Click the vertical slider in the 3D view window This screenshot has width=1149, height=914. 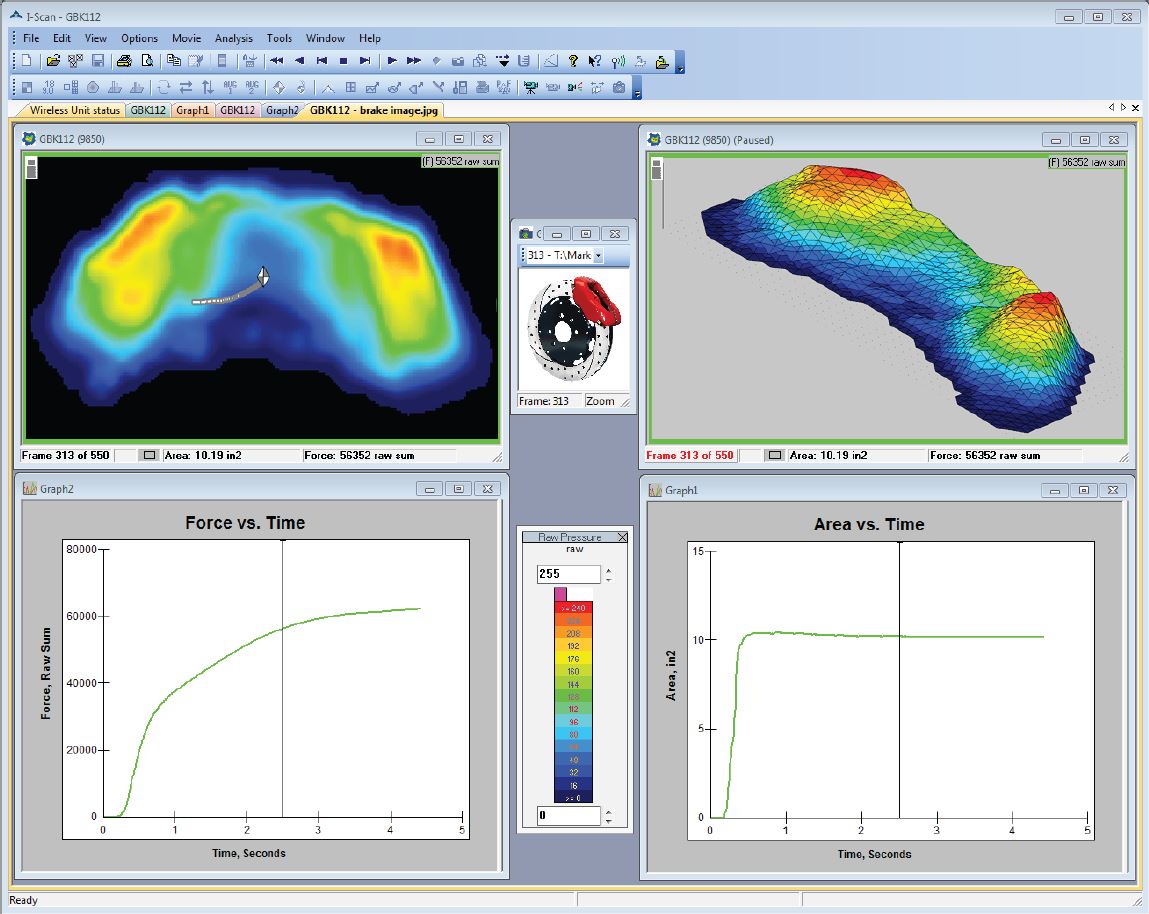click(x=657, y=172)
